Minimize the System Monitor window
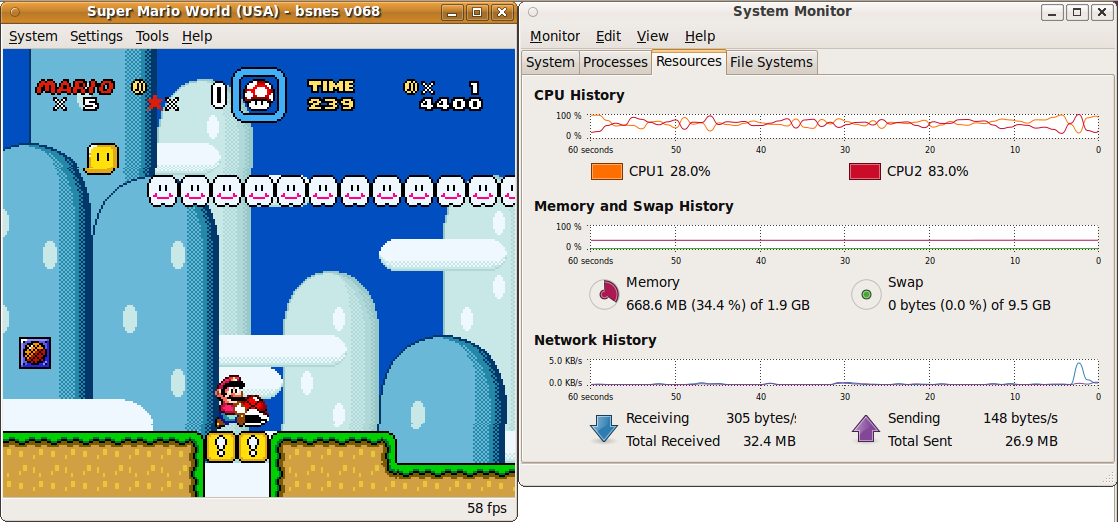This screenshot has width=1118, height=522. click(1052, 12)
